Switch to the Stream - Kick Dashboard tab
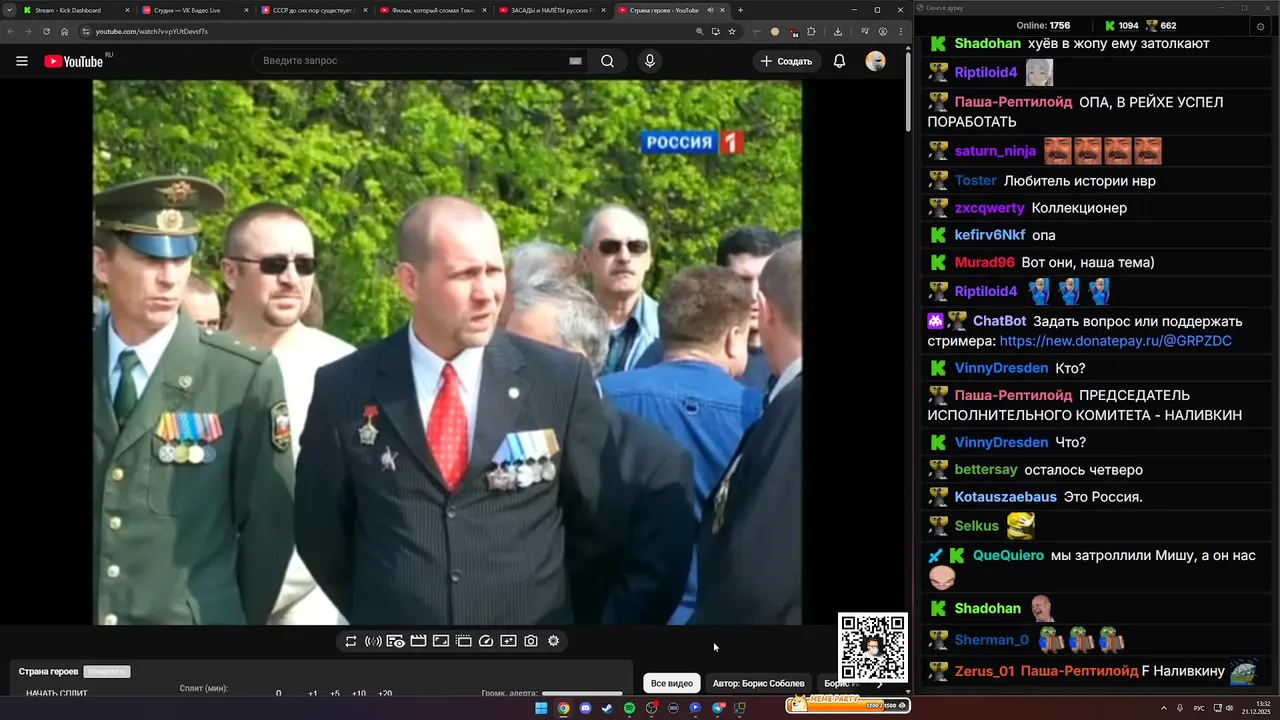 (x=76, y=10)
